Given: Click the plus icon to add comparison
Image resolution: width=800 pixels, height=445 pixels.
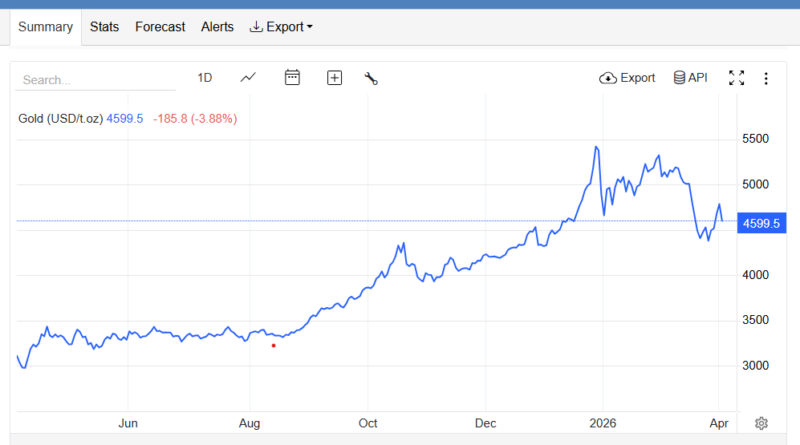Looking at the screenshot, I should [x=335, y=78].
